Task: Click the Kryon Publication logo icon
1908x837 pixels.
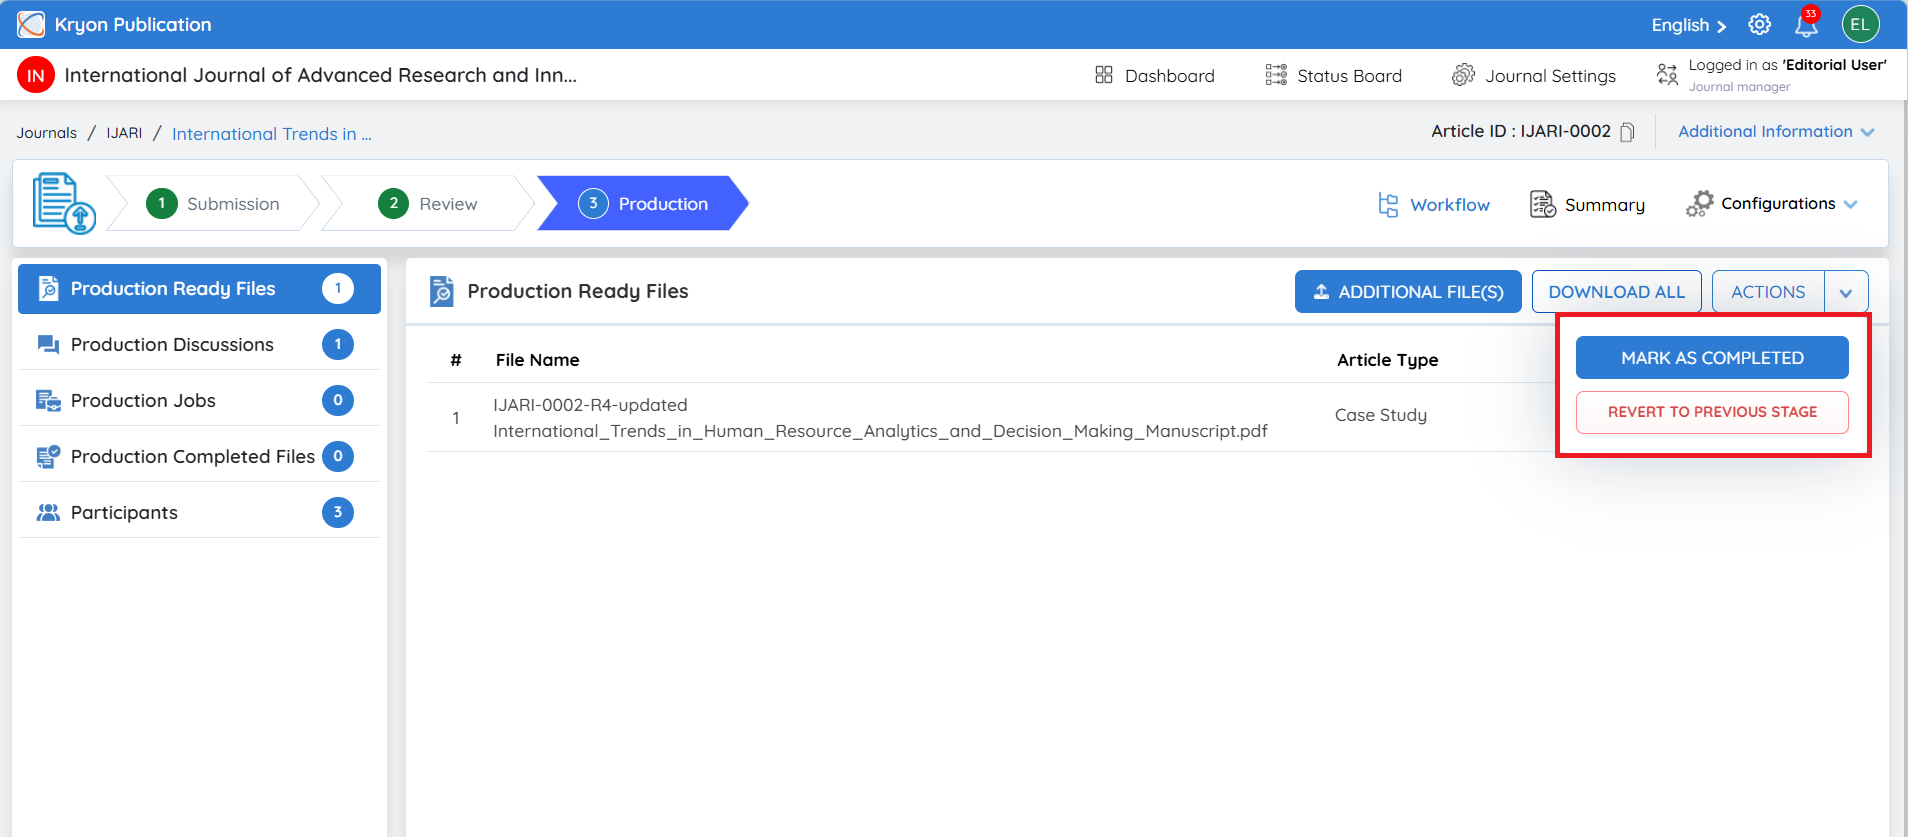Action: tap(31, 24)
